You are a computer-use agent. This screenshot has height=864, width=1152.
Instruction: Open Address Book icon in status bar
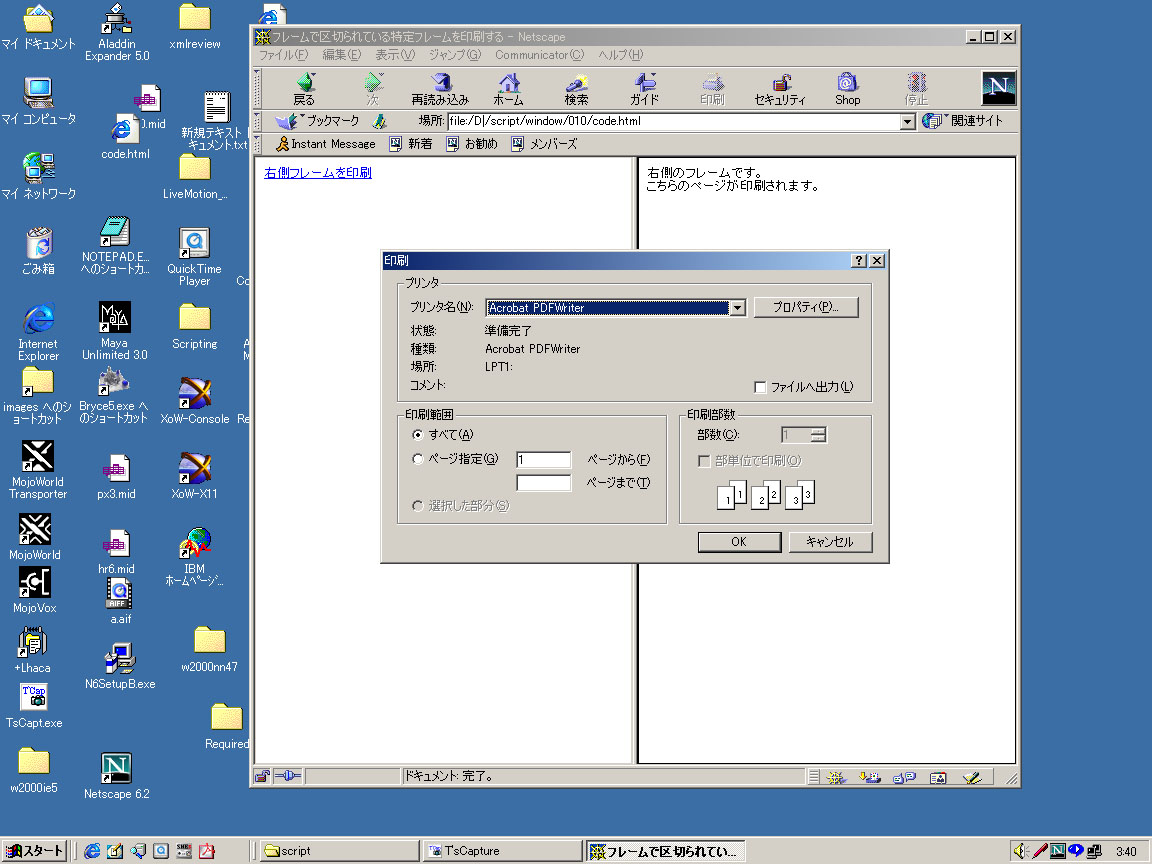click(938, 777)
